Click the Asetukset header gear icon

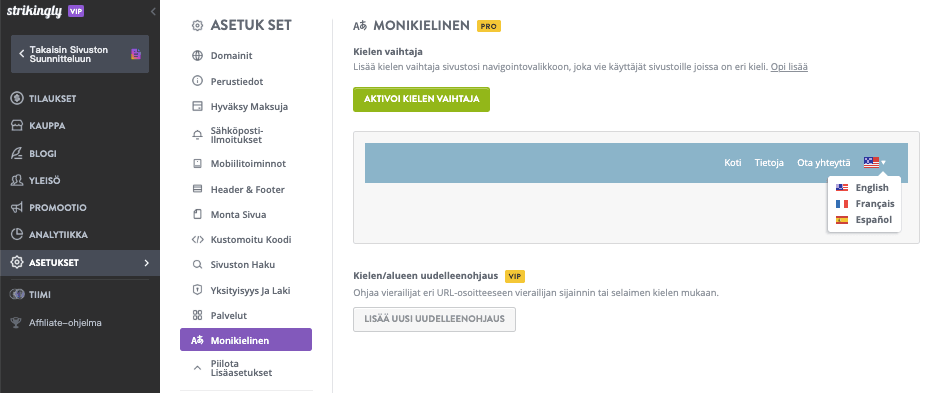(198, 26)
